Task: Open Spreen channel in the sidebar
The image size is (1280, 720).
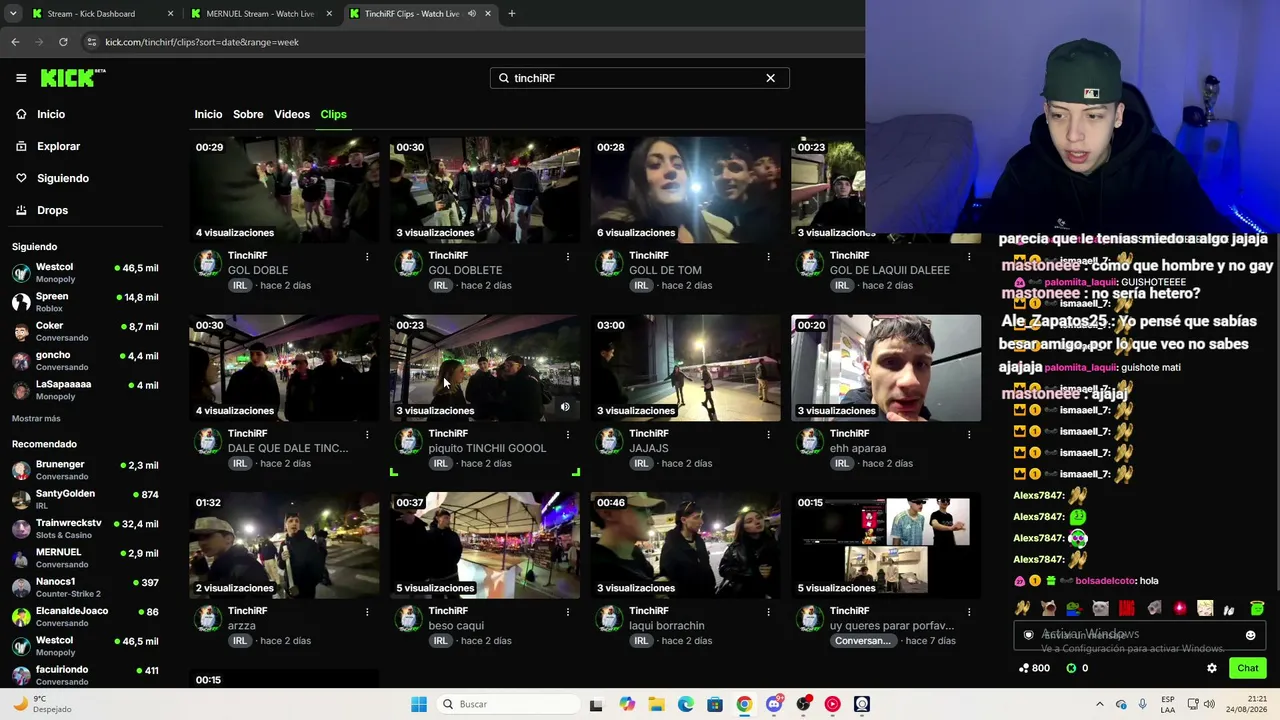Action: (85, 302)
